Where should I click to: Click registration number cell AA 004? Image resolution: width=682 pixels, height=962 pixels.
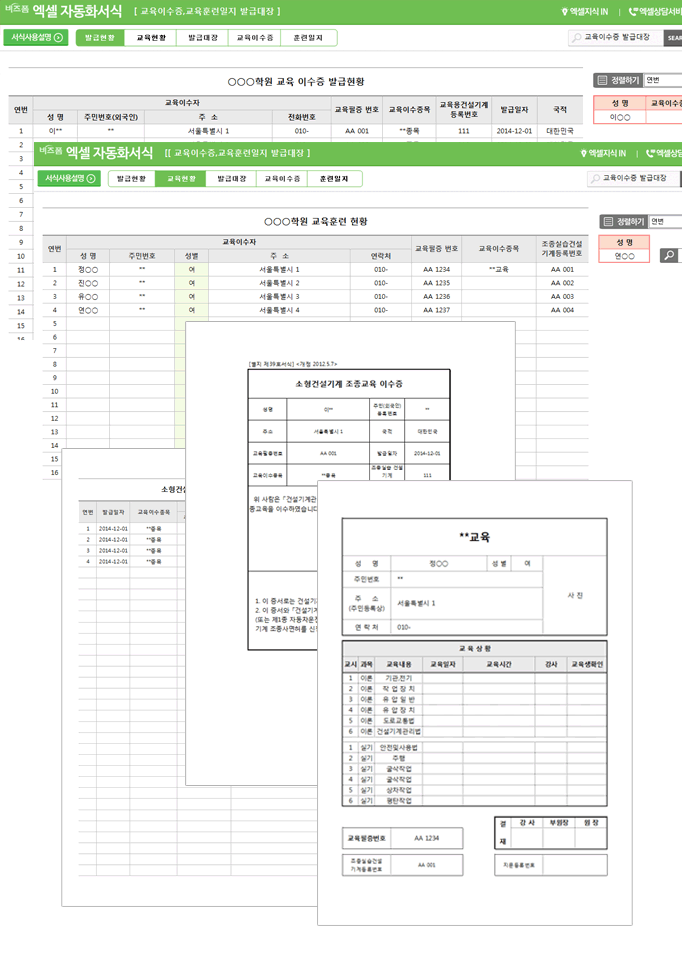pos(562,310)
